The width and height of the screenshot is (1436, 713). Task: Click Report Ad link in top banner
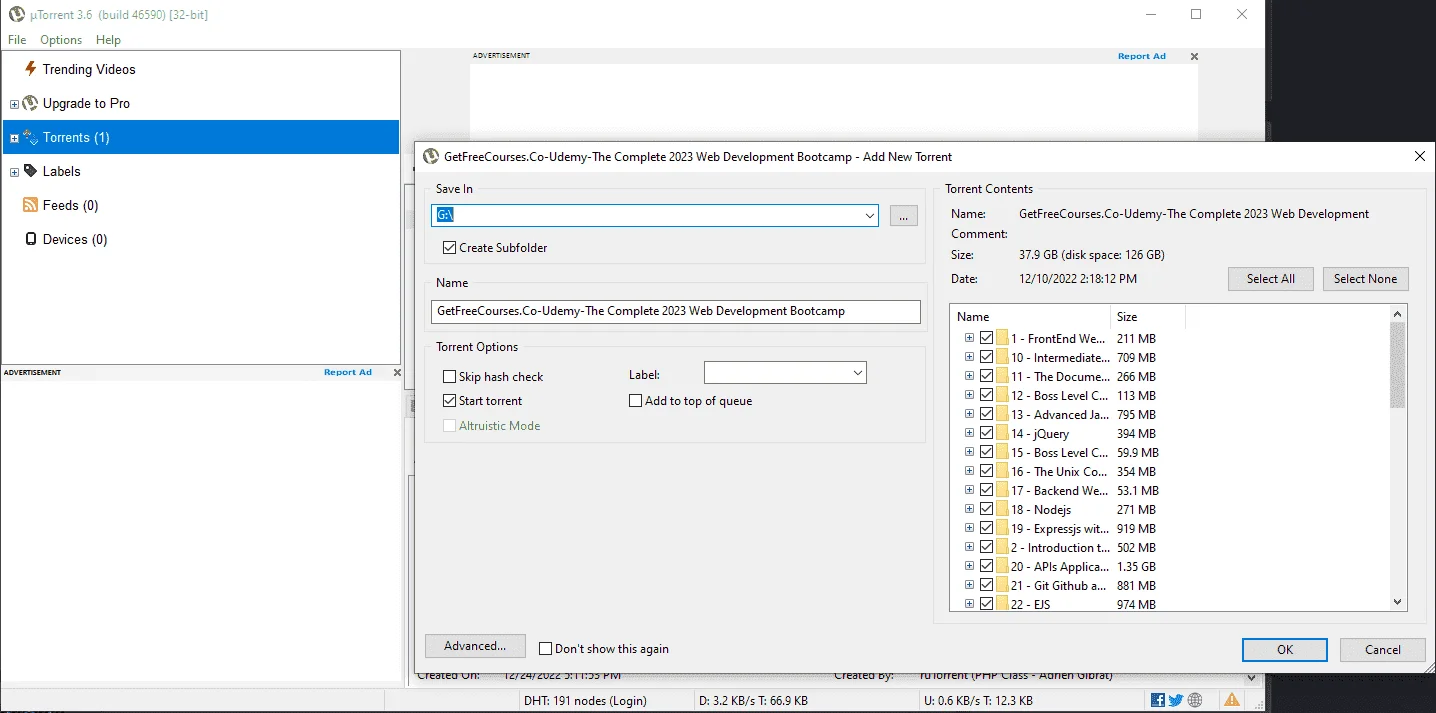click(x=1142, y=56)
